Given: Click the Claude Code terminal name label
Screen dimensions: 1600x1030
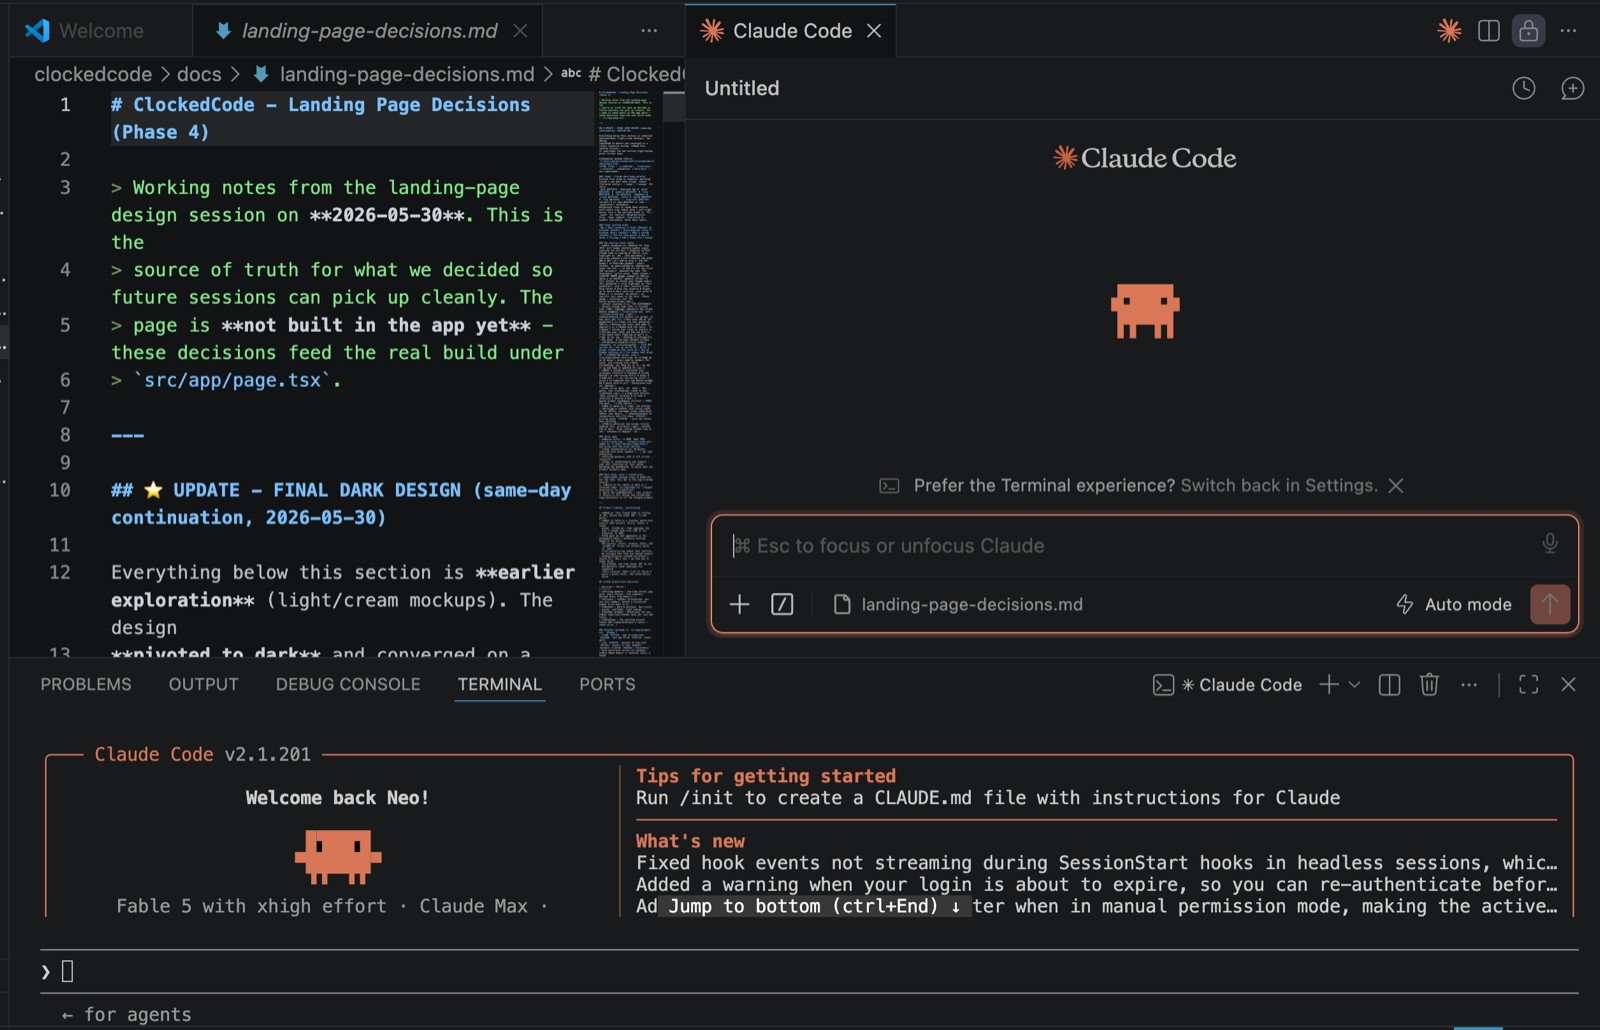Looking at the screenshot, I should click(x=1250, y=685).
